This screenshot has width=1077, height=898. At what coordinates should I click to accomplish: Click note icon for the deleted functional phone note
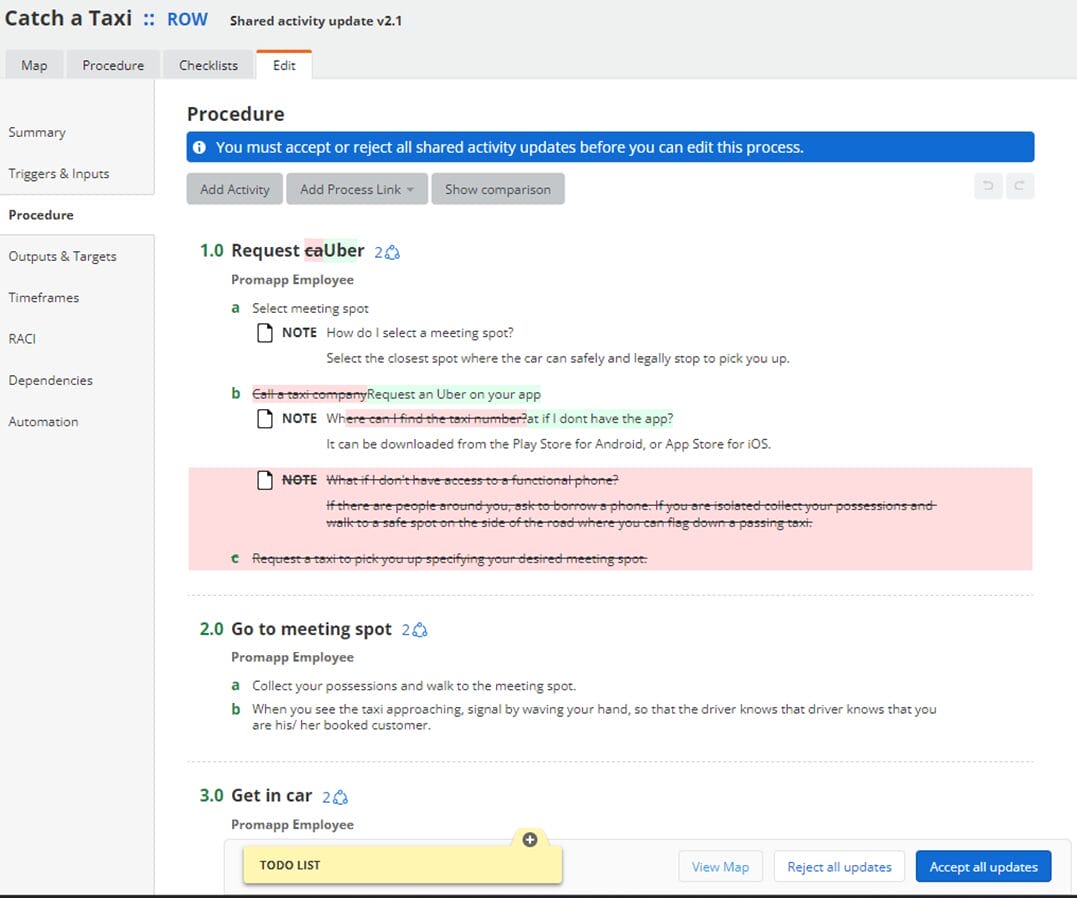264,480
